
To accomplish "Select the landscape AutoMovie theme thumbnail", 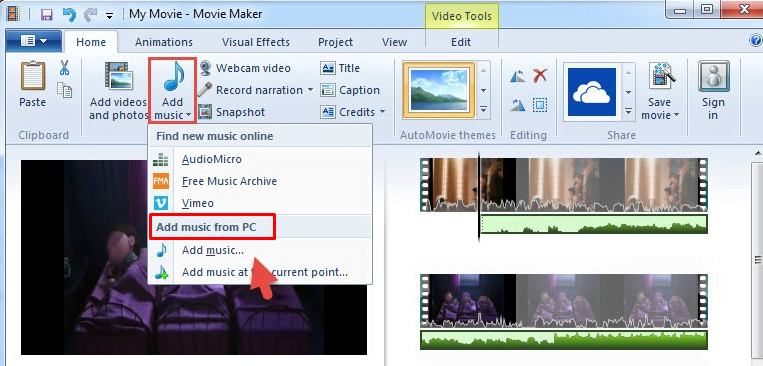I will (x=439, y=91).
